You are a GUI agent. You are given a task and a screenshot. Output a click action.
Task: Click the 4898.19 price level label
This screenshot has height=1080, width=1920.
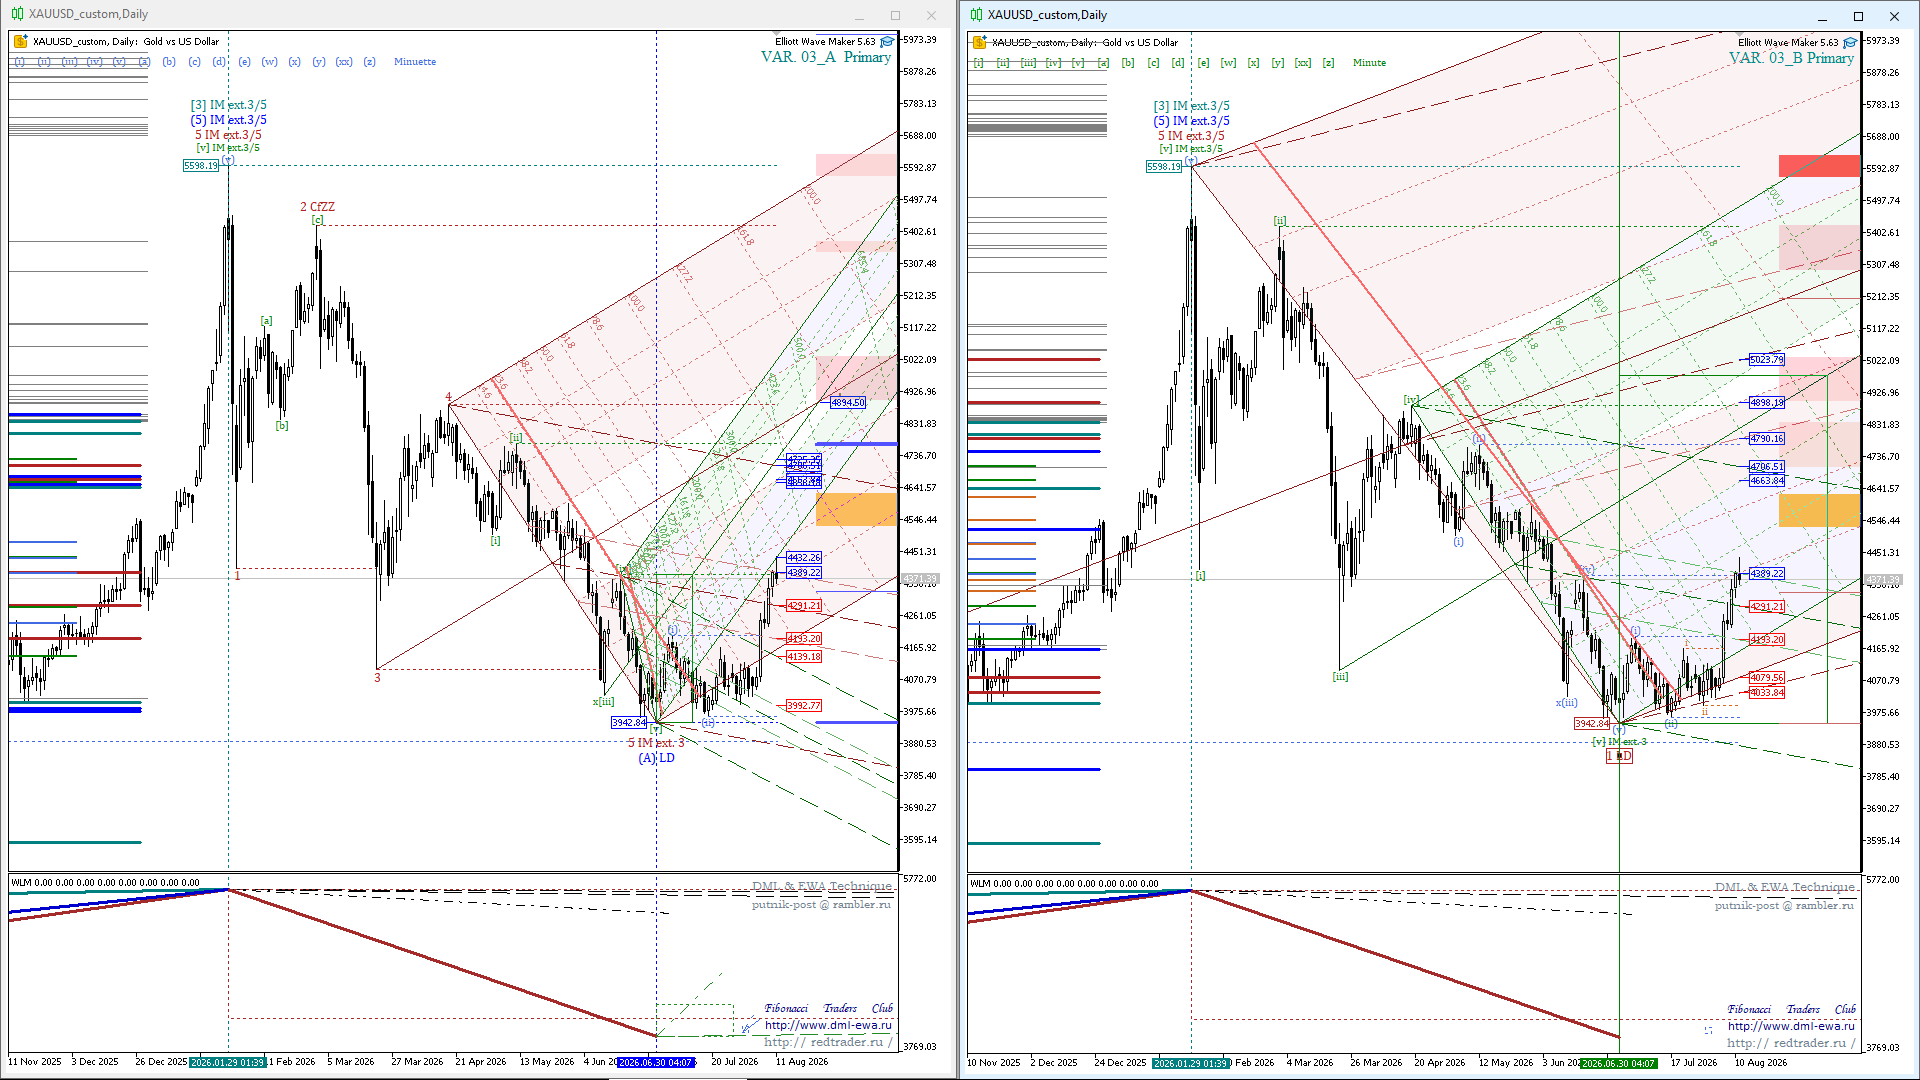tap(1767, 403)
